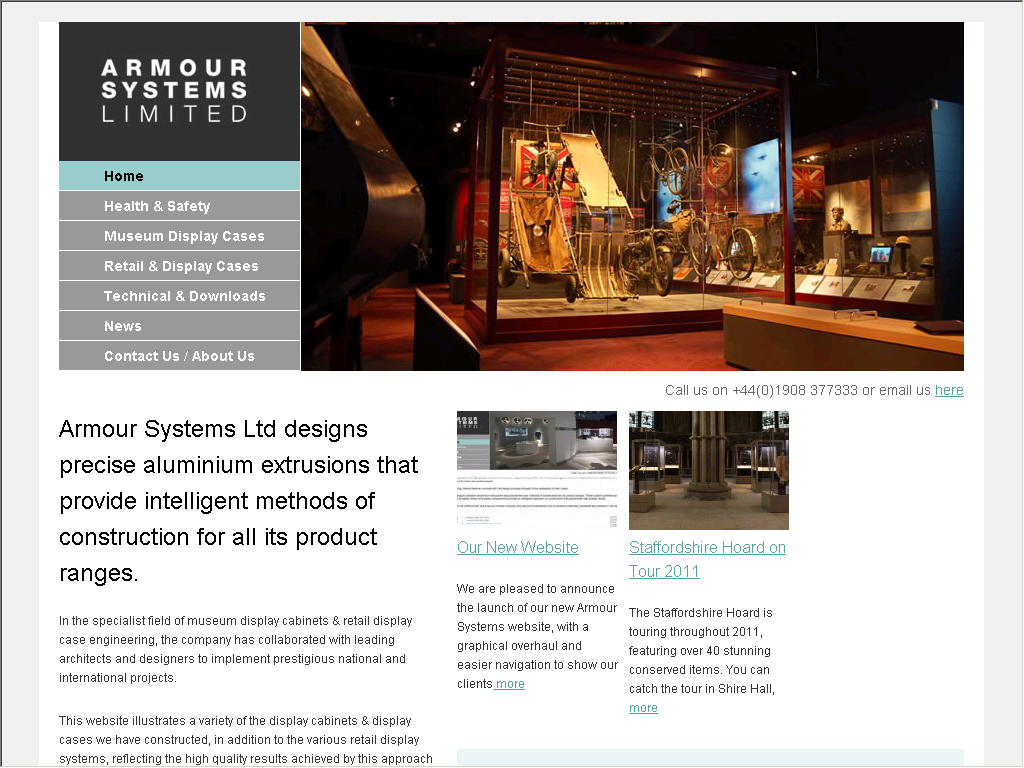Click the 'here' email link
This screenshot has height=768, width=1024.
coord(949,390)
